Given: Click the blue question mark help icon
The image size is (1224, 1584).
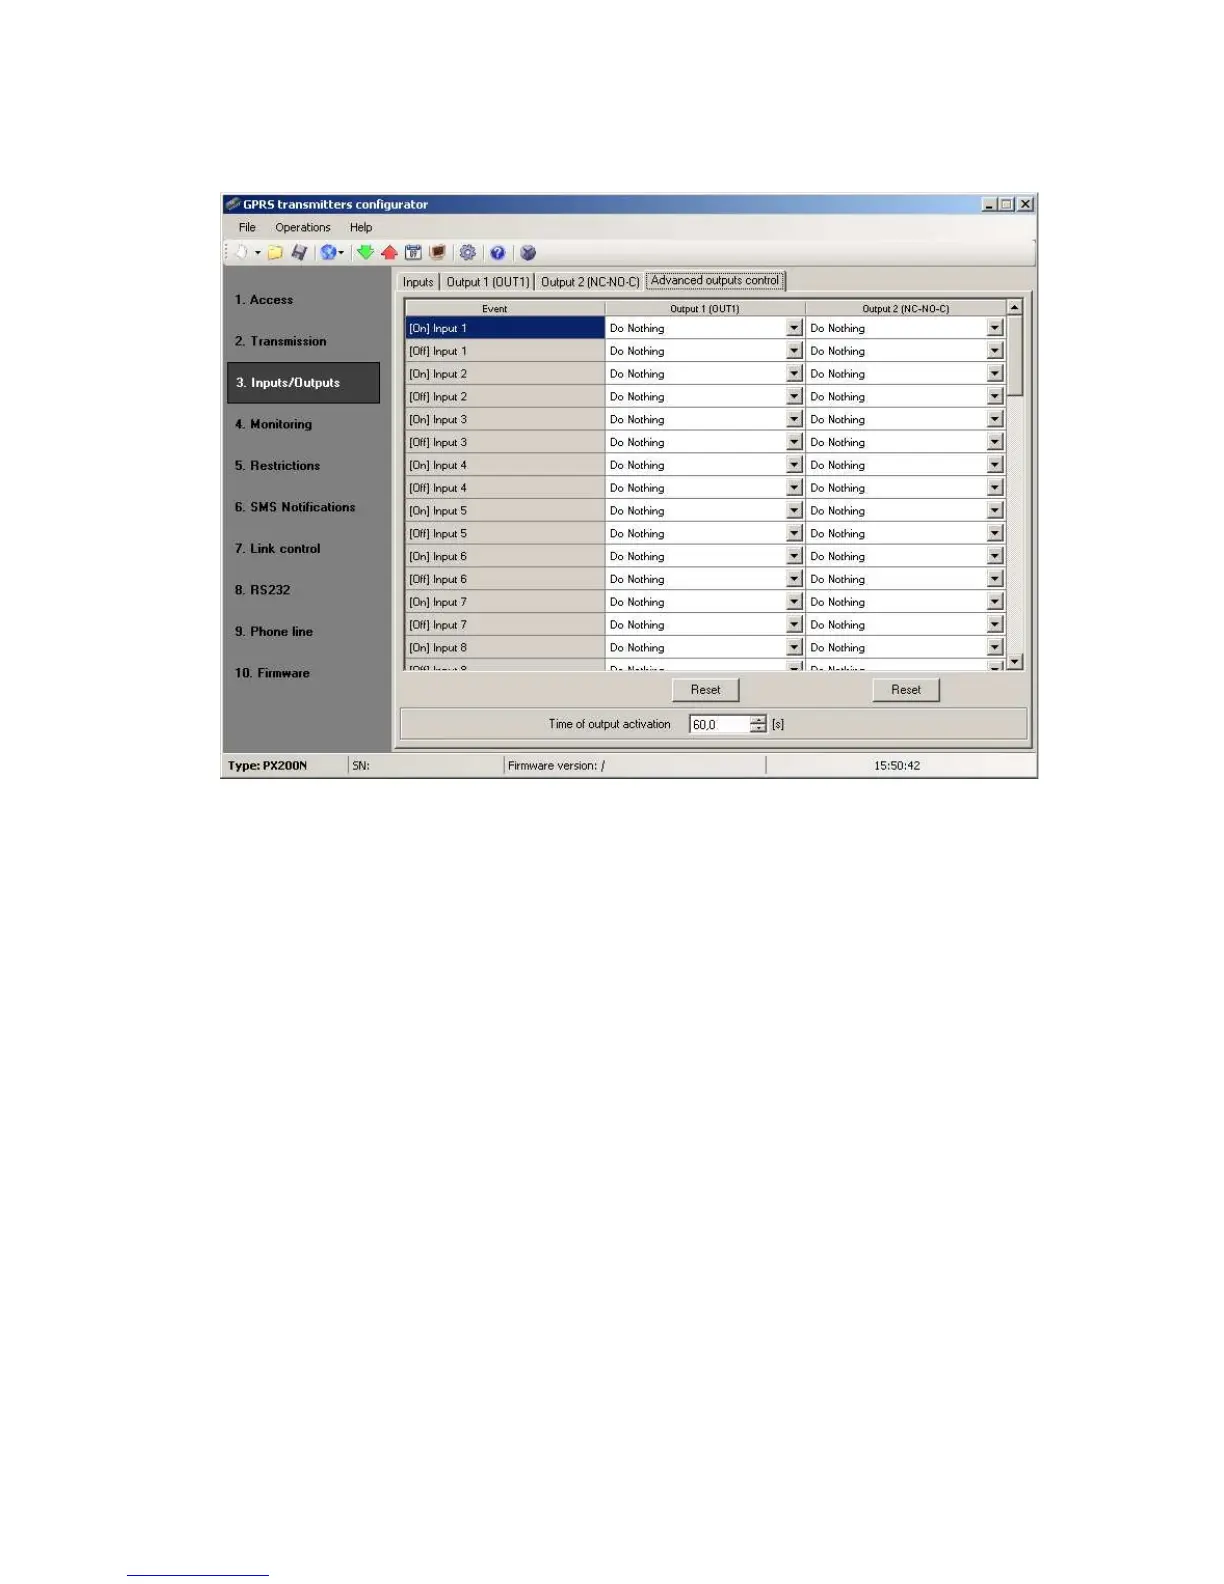Looking at the screenshot, I should 497,253.
